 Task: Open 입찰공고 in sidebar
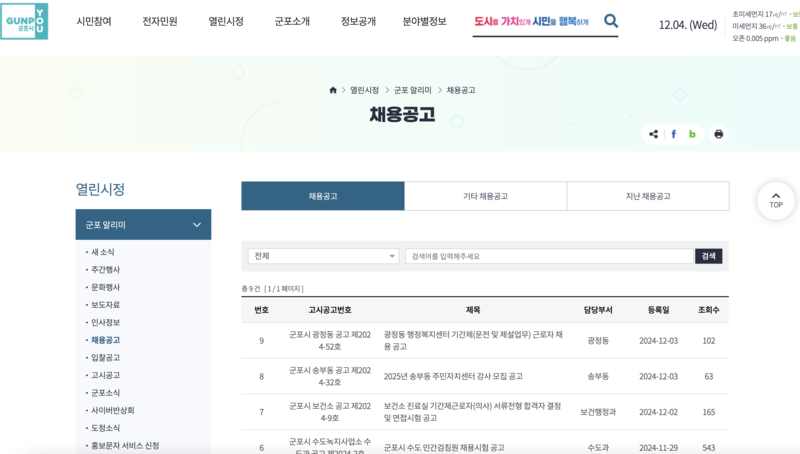point(106,358)
